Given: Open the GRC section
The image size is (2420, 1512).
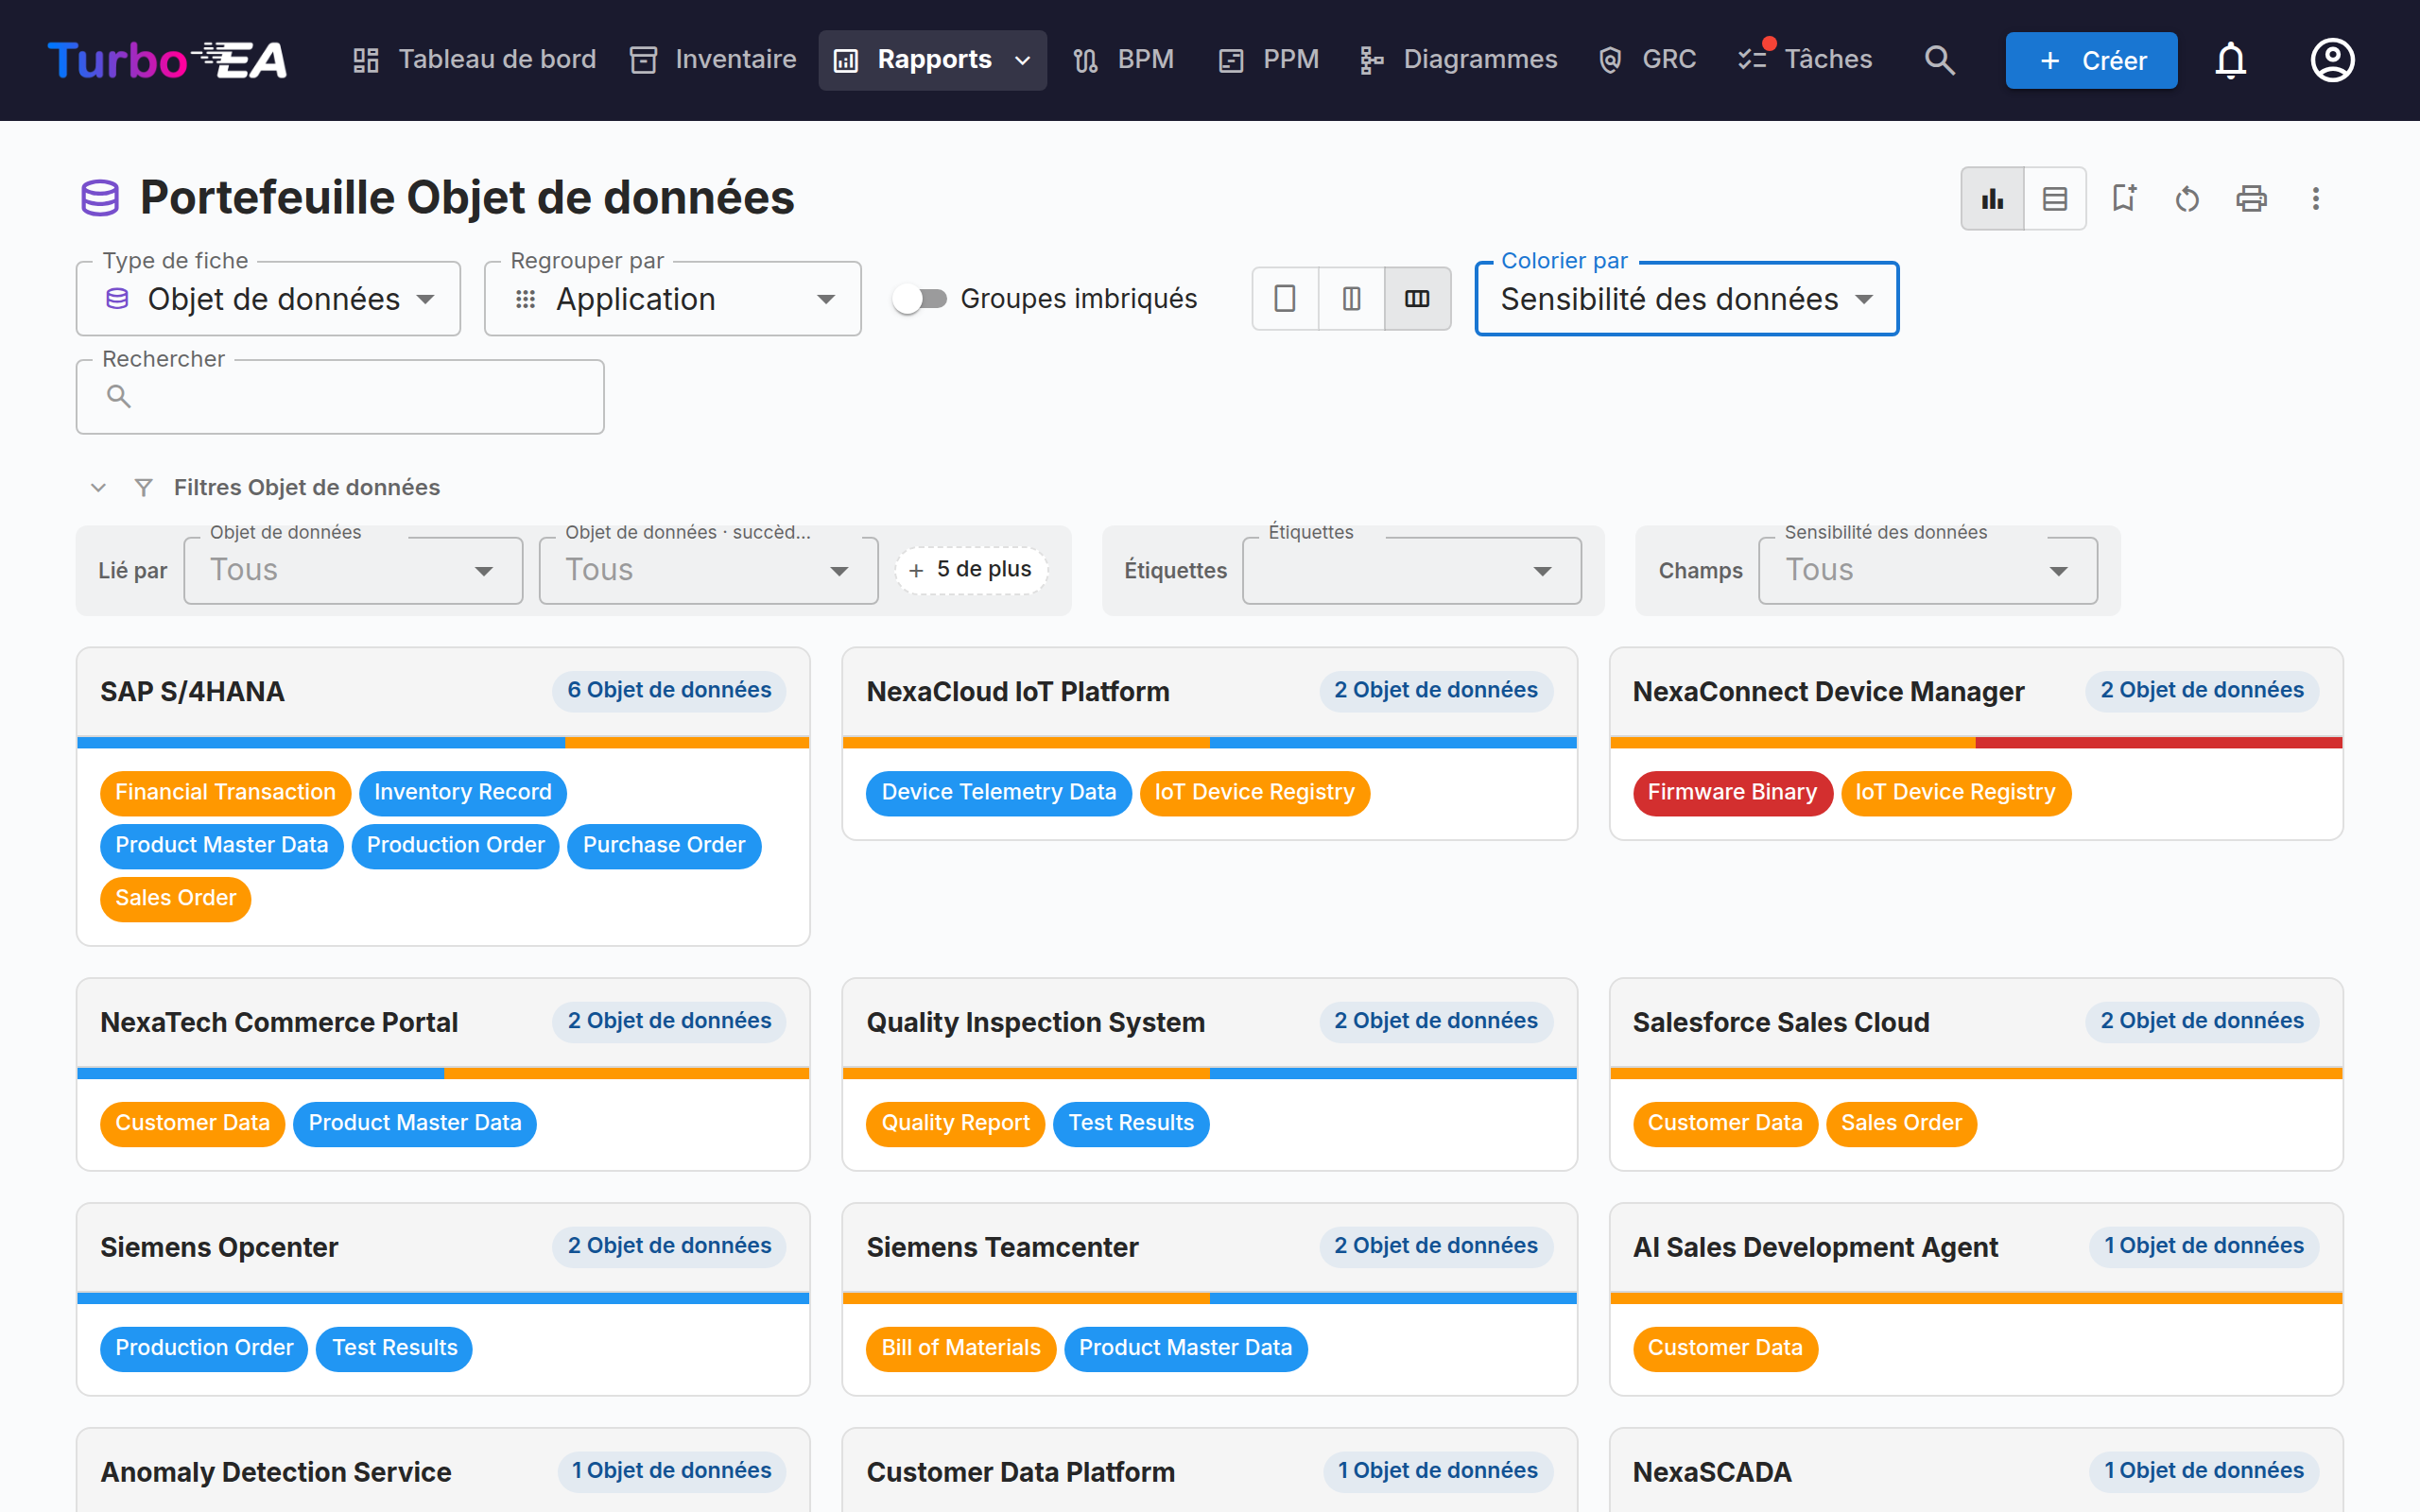Looking at the screenshot, I should pyautogui.click(x=1647, y=60).
